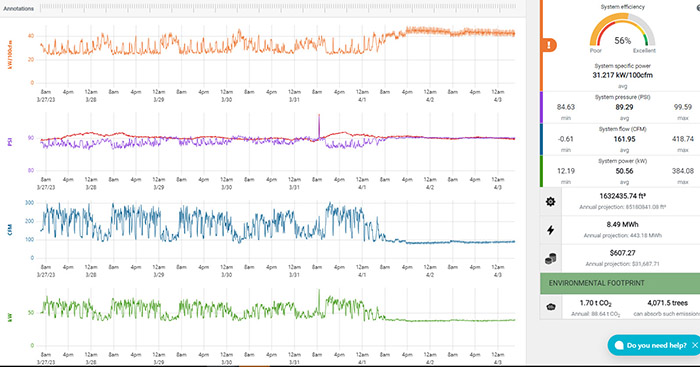Click the CO2 cloud emissions icon

tap(551, 307)
